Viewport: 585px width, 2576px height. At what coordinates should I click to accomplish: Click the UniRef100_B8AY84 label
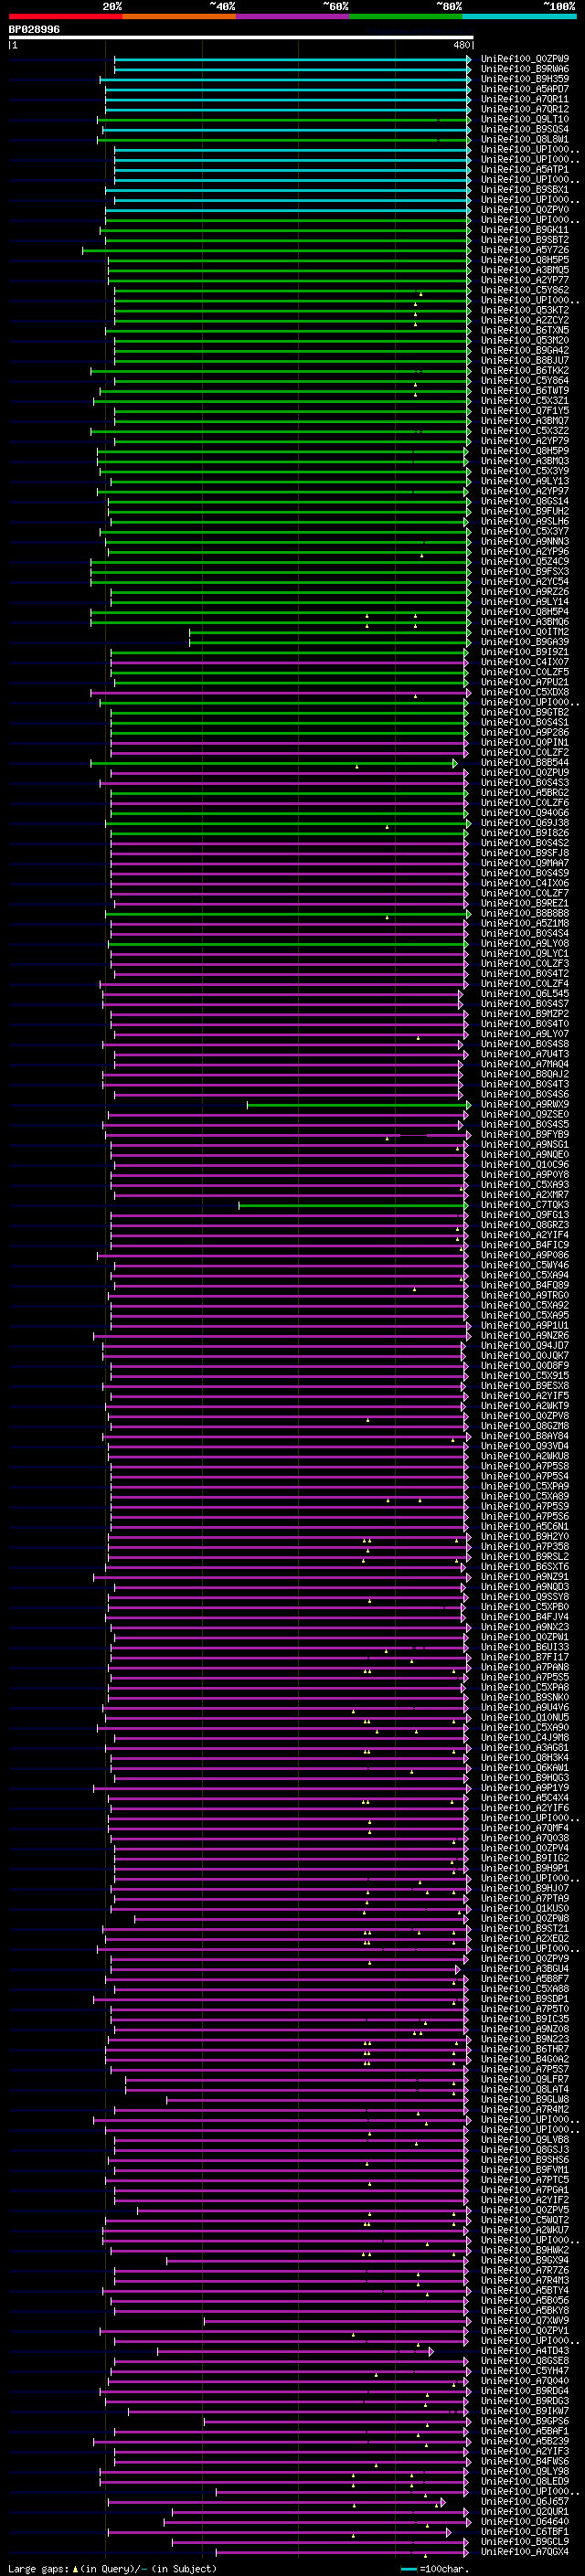(525, 1436)
